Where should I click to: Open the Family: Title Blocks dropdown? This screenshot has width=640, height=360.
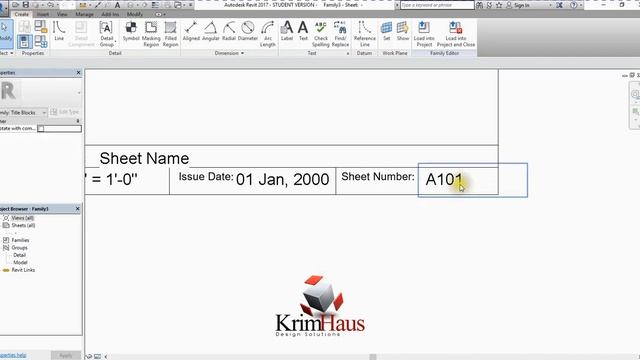(24, 112)
